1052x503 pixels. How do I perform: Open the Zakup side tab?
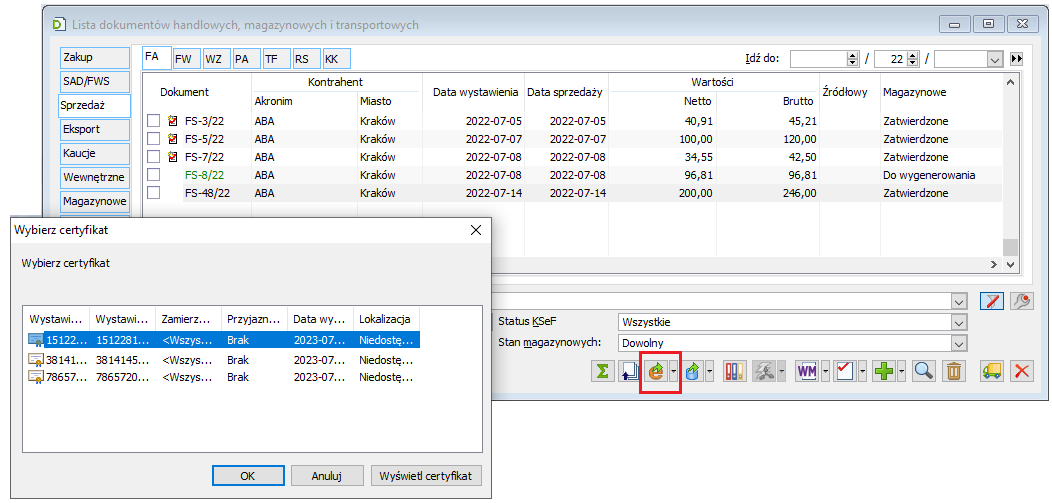point(94,58)
